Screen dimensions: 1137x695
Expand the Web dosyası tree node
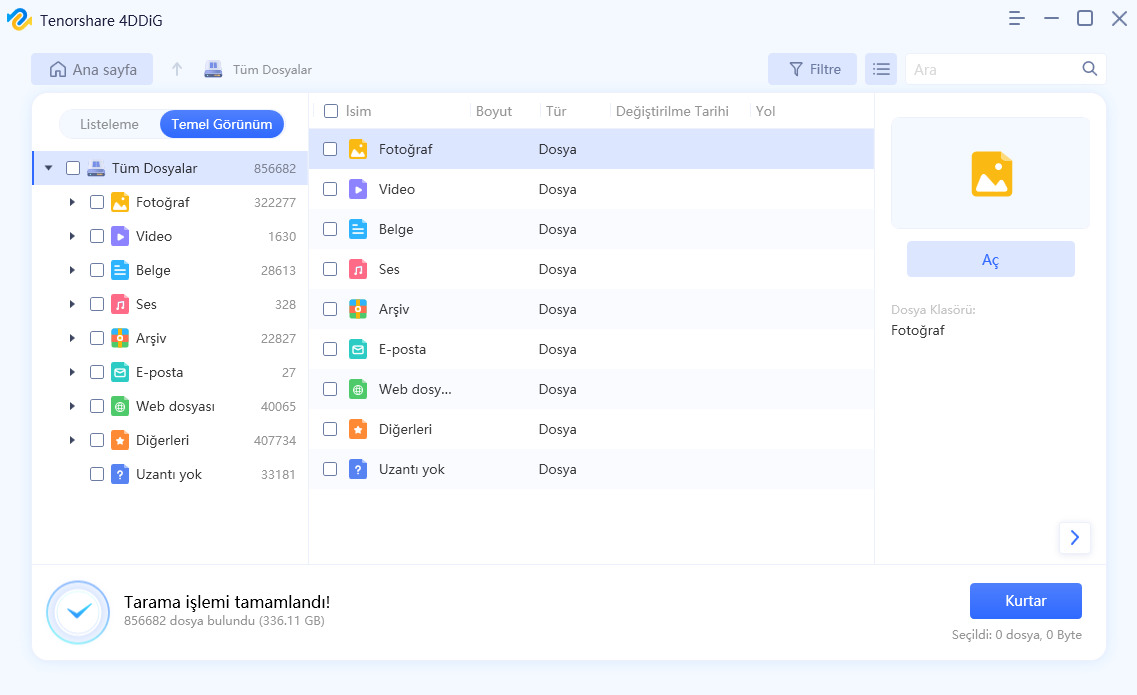click(72, 406)
